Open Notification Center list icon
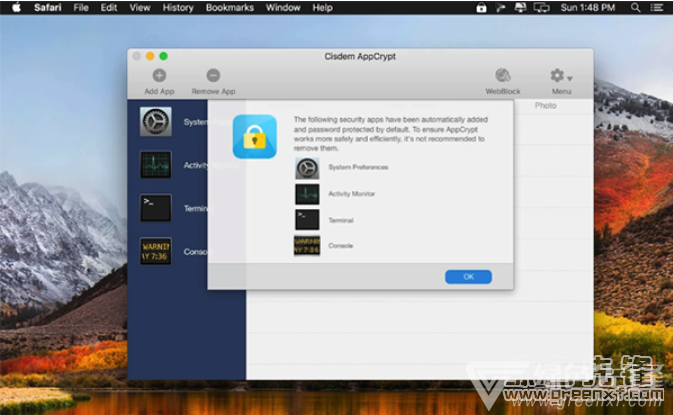The width and height of the screenshot is (673, 415). pos(657,7)
